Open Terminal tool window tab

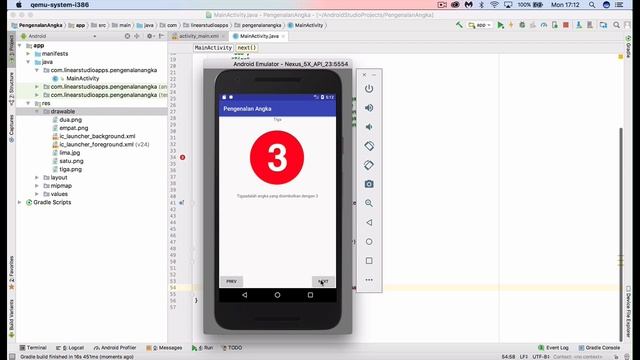point(33,348)
